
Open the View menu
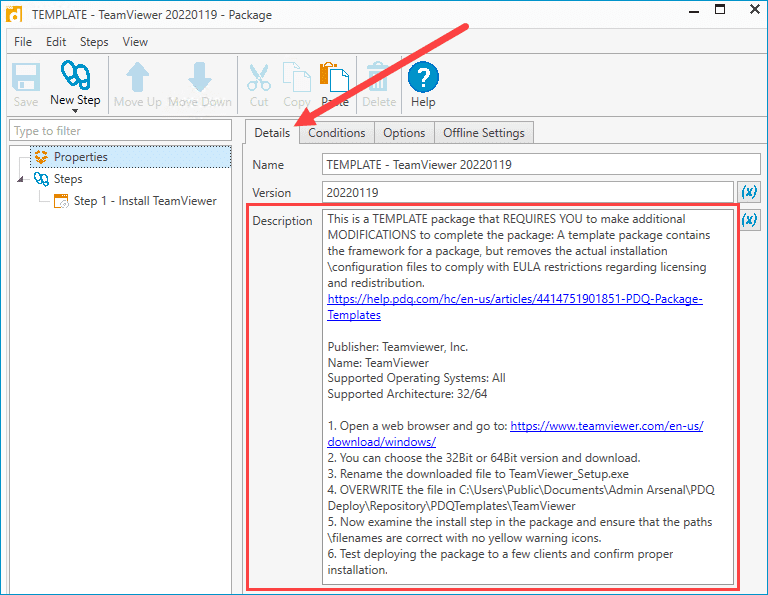click(135, 42)
